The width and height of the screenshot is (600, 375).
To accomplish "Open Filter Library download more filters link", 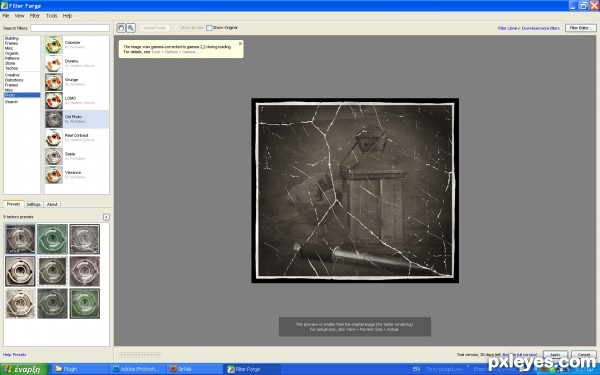I will click(528, 28).
